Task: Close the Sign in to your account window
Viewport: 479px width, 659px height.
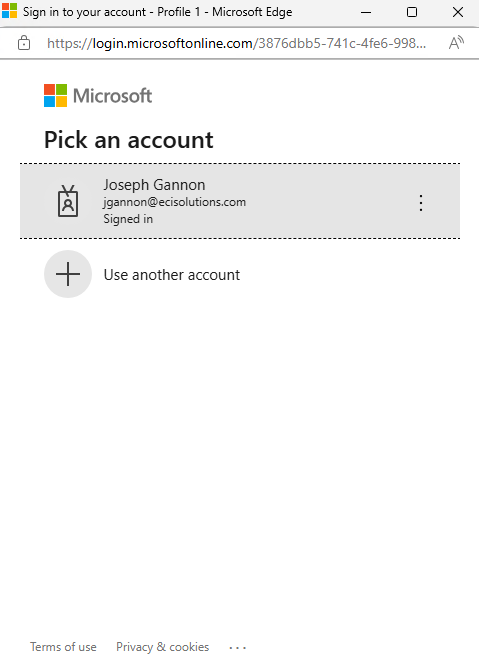Action: 458,12
